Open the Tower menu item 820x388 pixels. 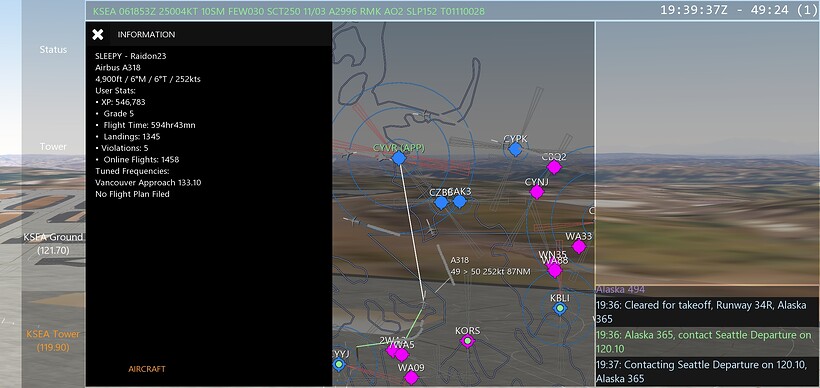pos(53,147)
